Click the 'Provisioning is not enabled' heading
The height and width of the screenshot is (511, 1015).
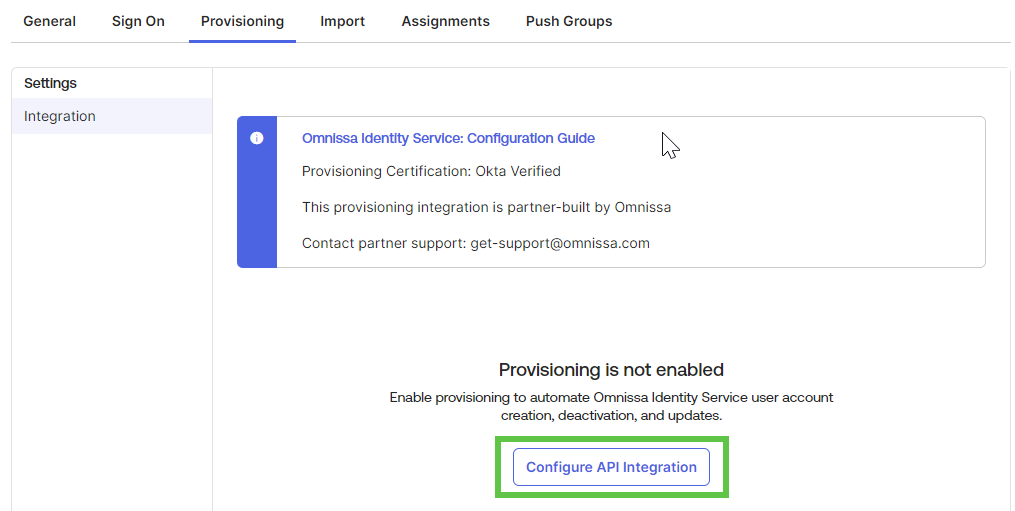(611, 370)
